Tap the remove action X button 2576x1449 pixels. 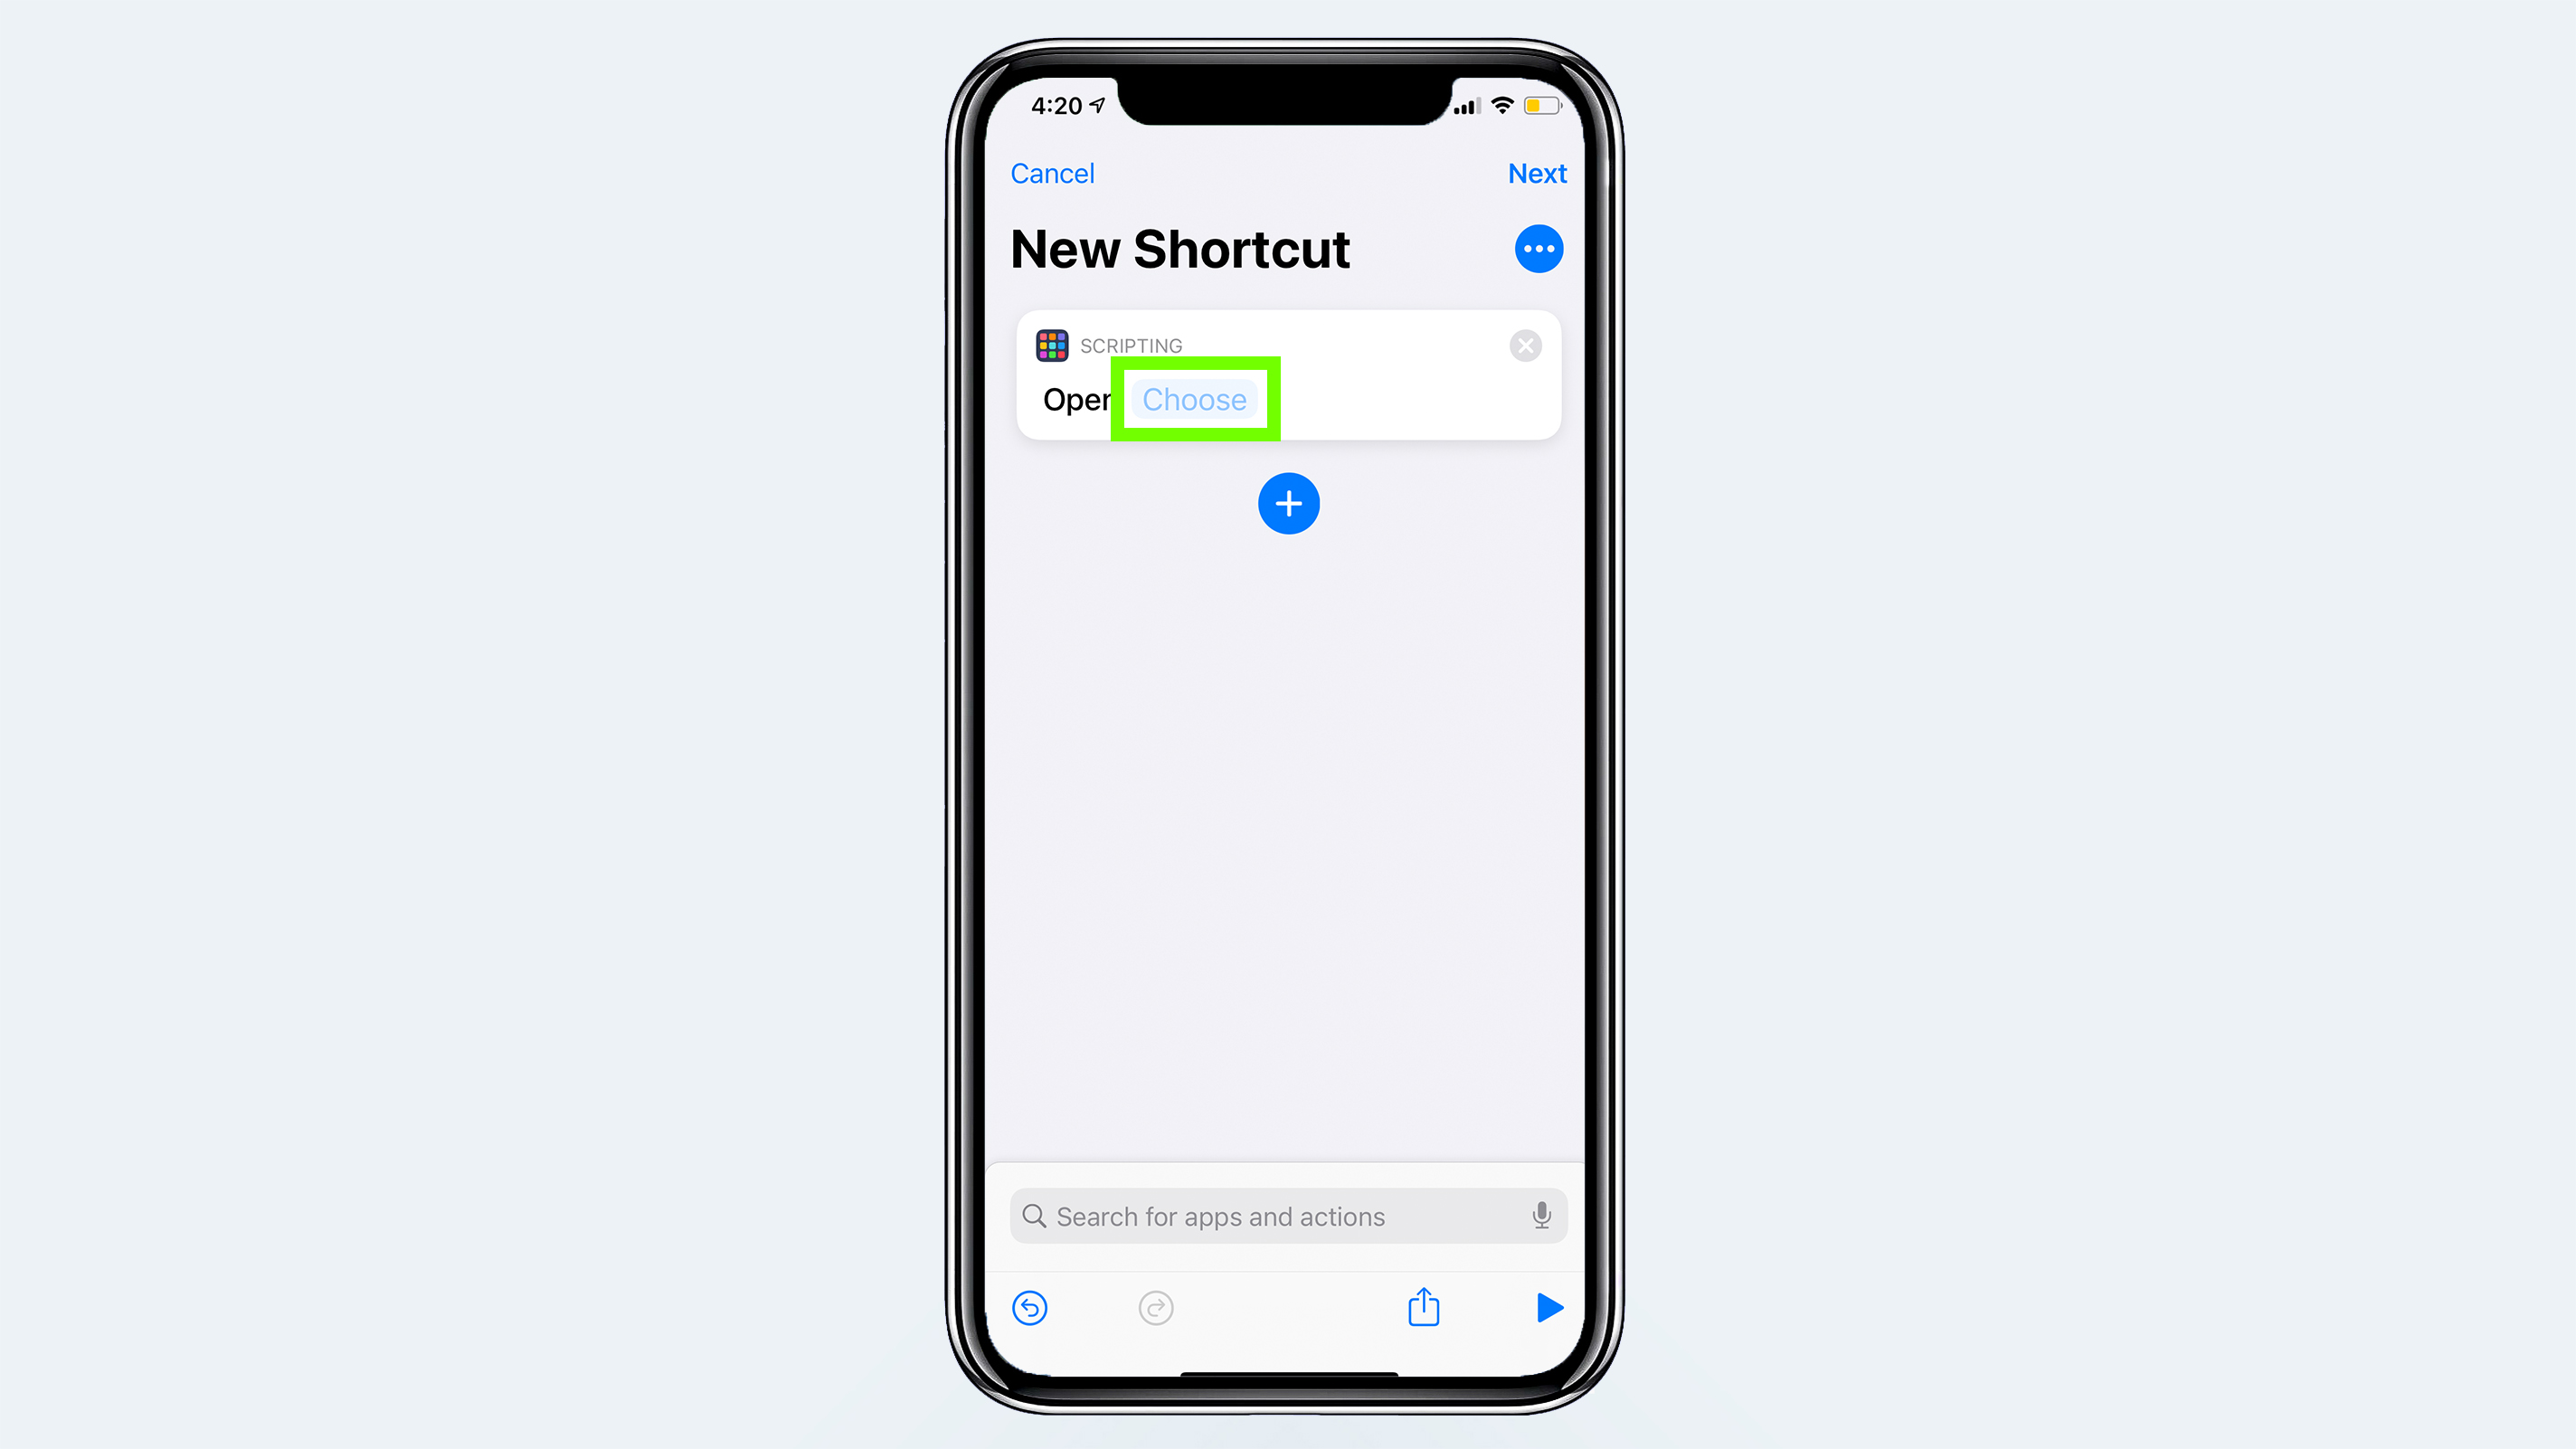[1525, 345]
